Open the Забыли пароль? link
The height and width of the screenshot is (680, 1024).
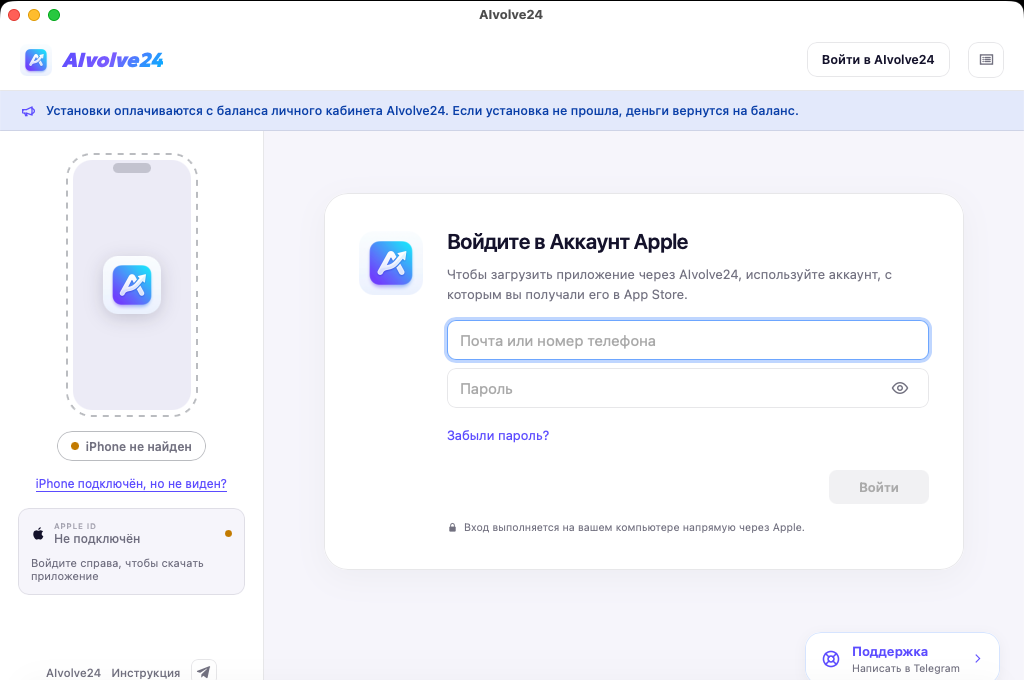click(498, 436)
